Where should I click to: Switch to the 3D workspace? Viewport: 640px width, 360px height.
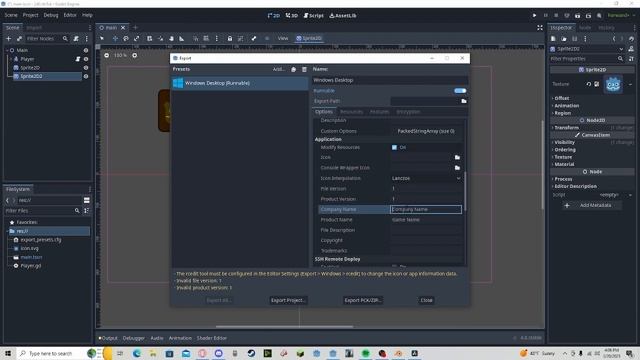coord(291,16)
